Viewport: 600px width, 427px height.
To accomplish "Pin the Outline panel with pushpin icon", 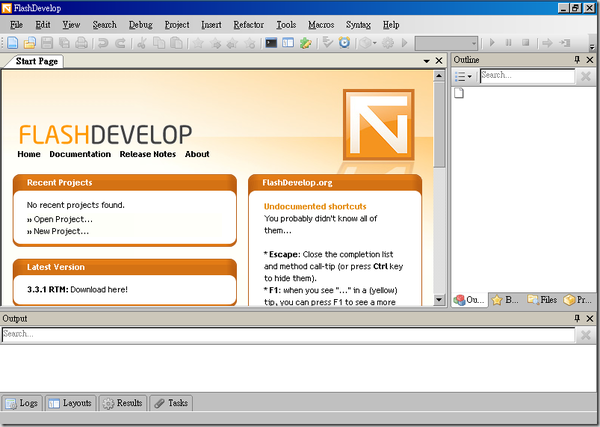I will point(576,60).
